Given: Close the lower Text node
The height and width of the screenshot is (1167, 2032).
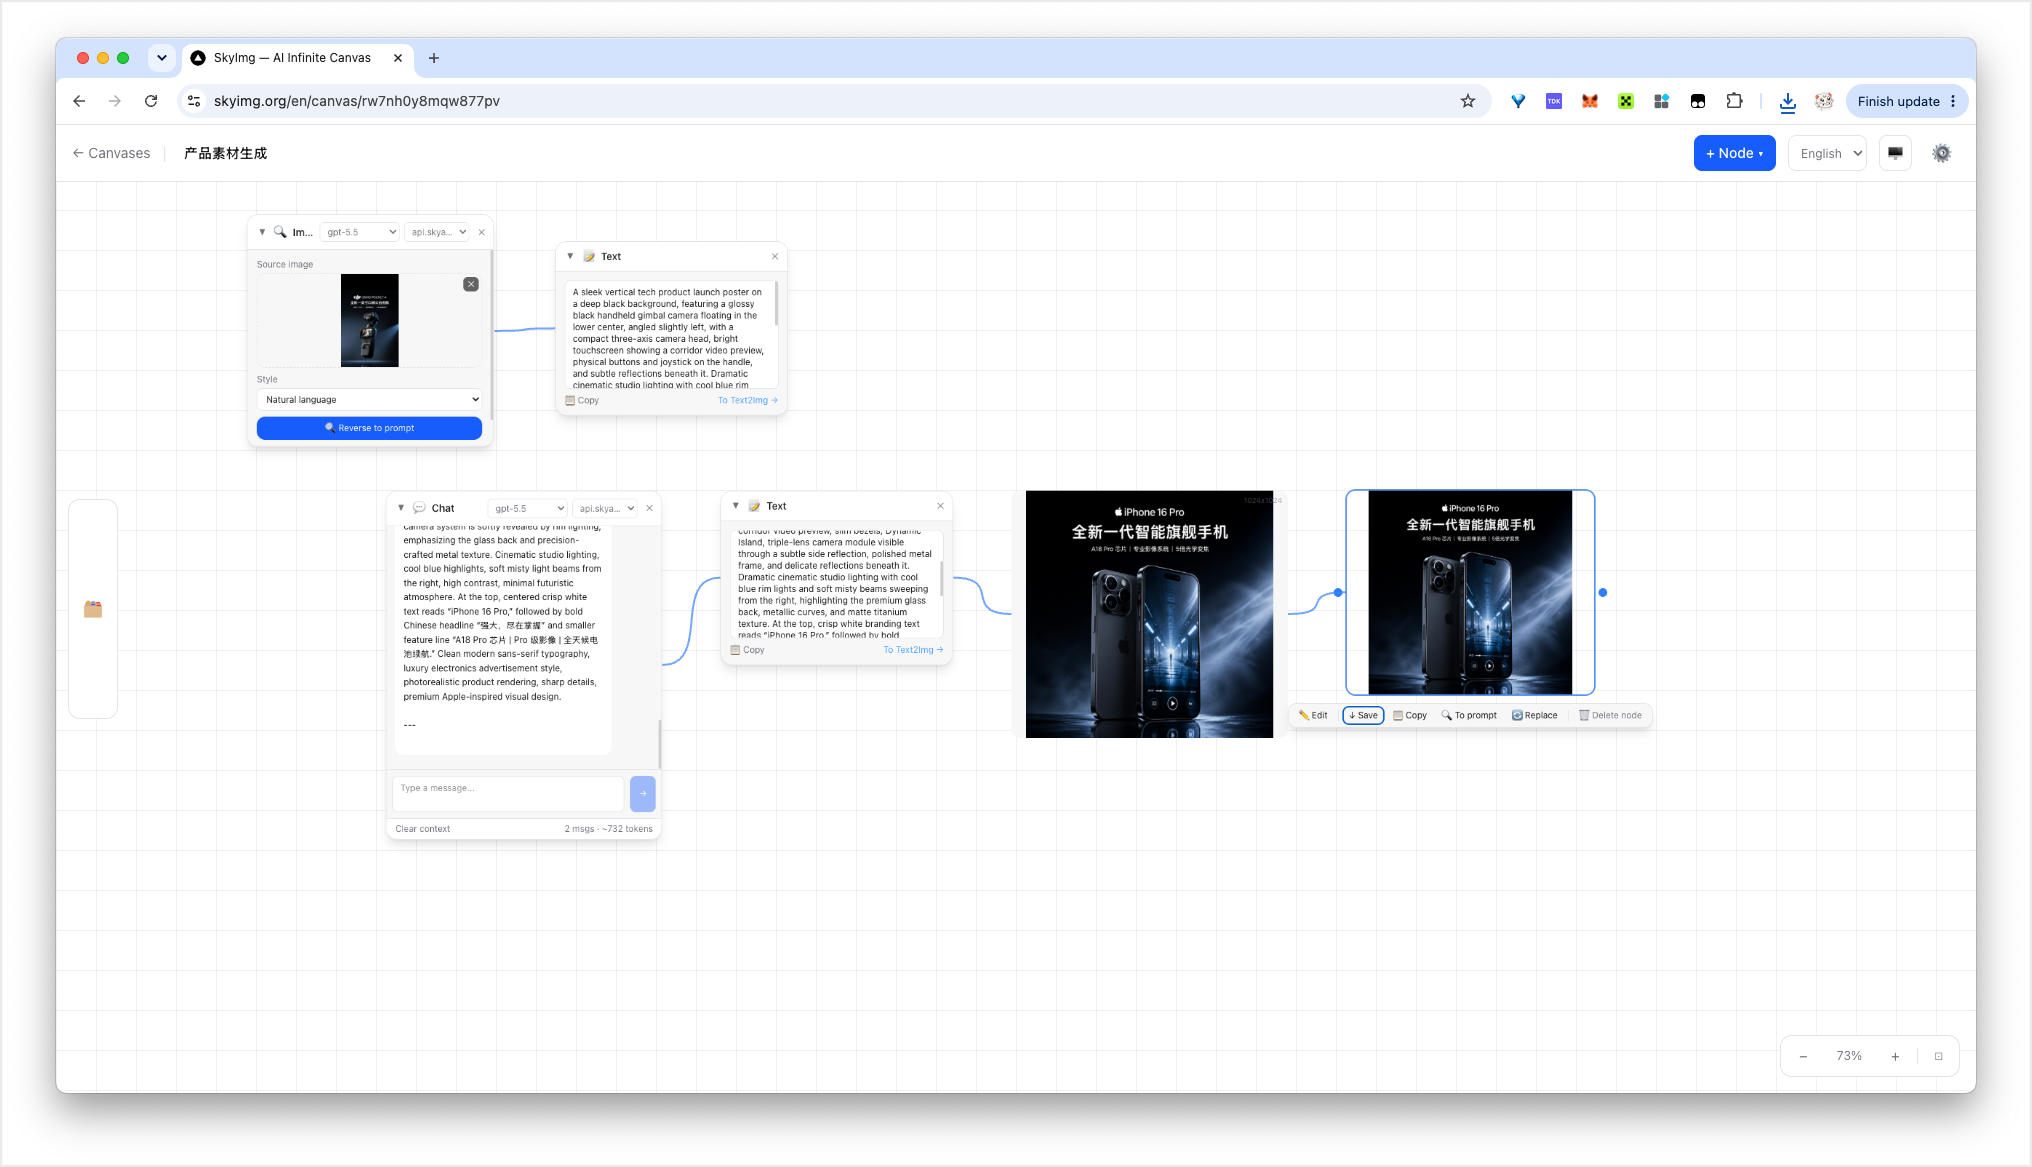Looking at the screenshot, I should click(x=940, y=506).
